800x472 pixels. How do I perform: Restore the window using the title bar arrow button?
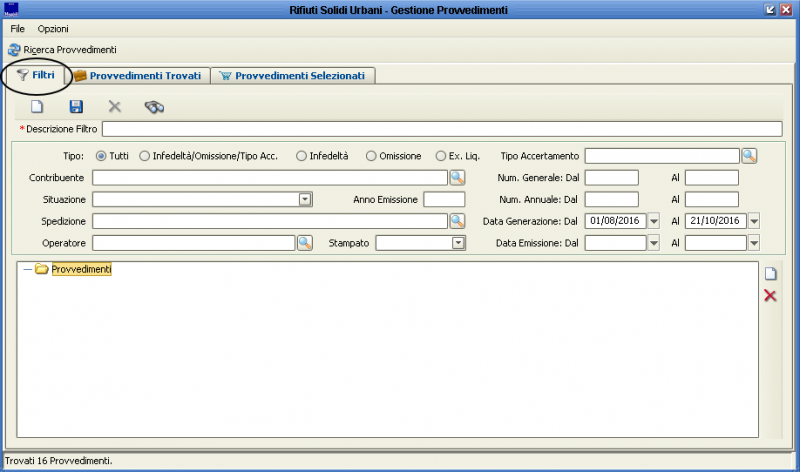click(x=770, y=10)
